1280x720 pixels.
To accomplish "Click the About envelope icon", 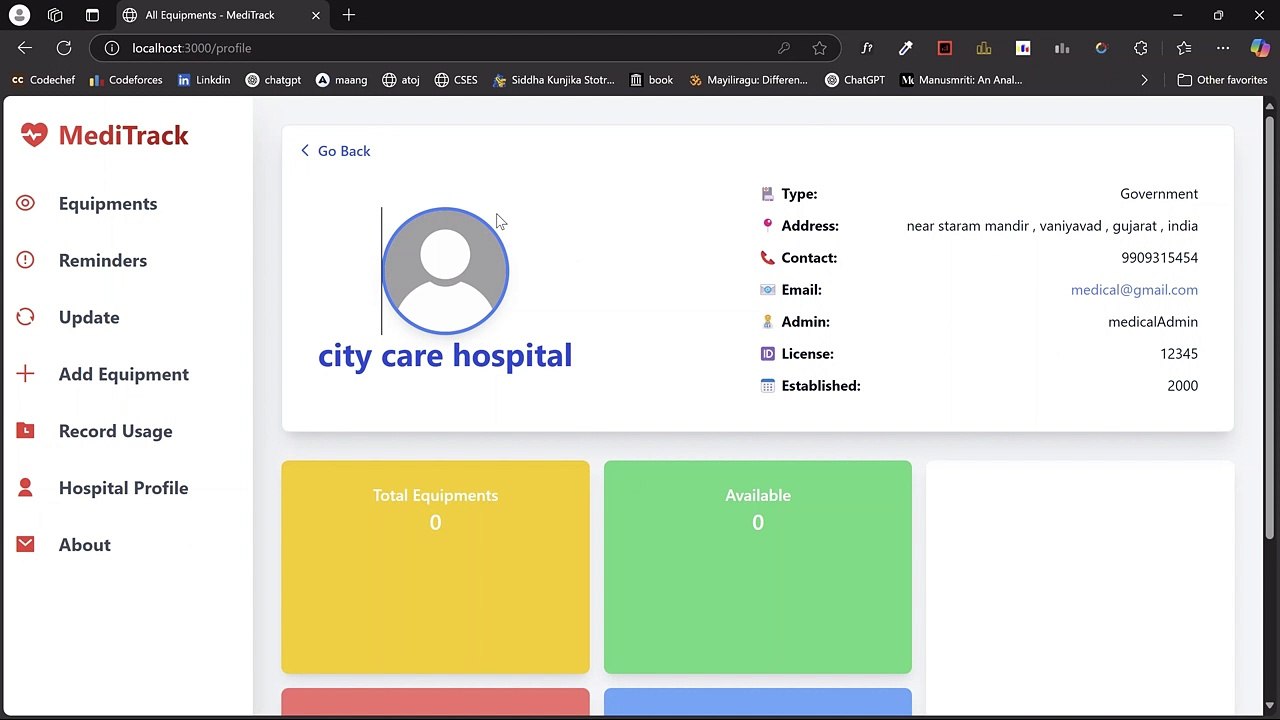I will click(x=25, y=544).
